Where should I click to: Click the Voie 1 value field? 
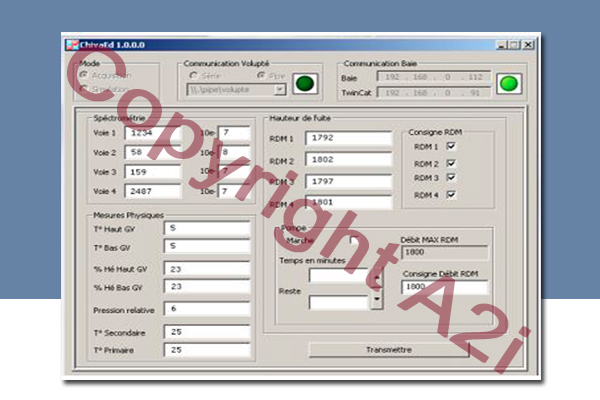[152, 132]
